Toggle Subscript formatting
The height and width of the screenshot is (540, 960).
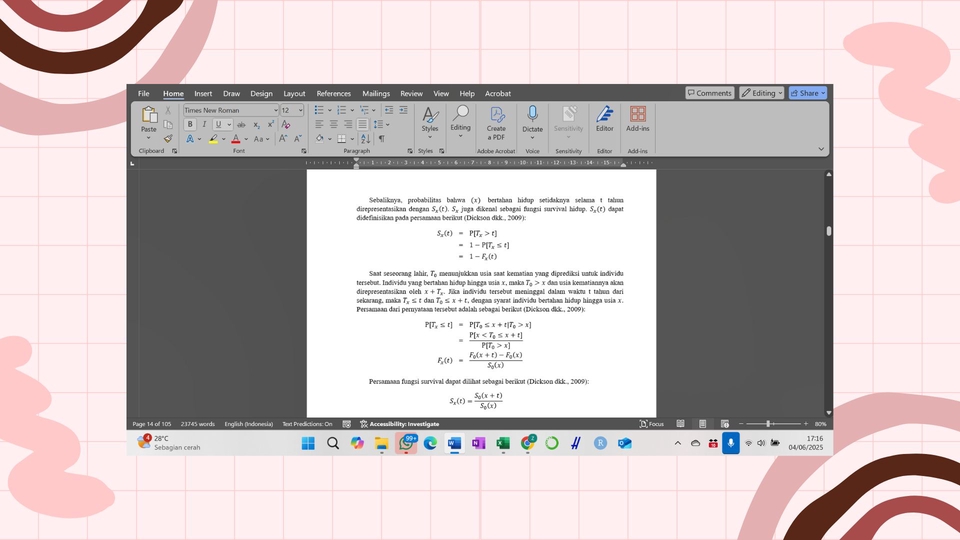pyautogui.click(x=257, y=124)
